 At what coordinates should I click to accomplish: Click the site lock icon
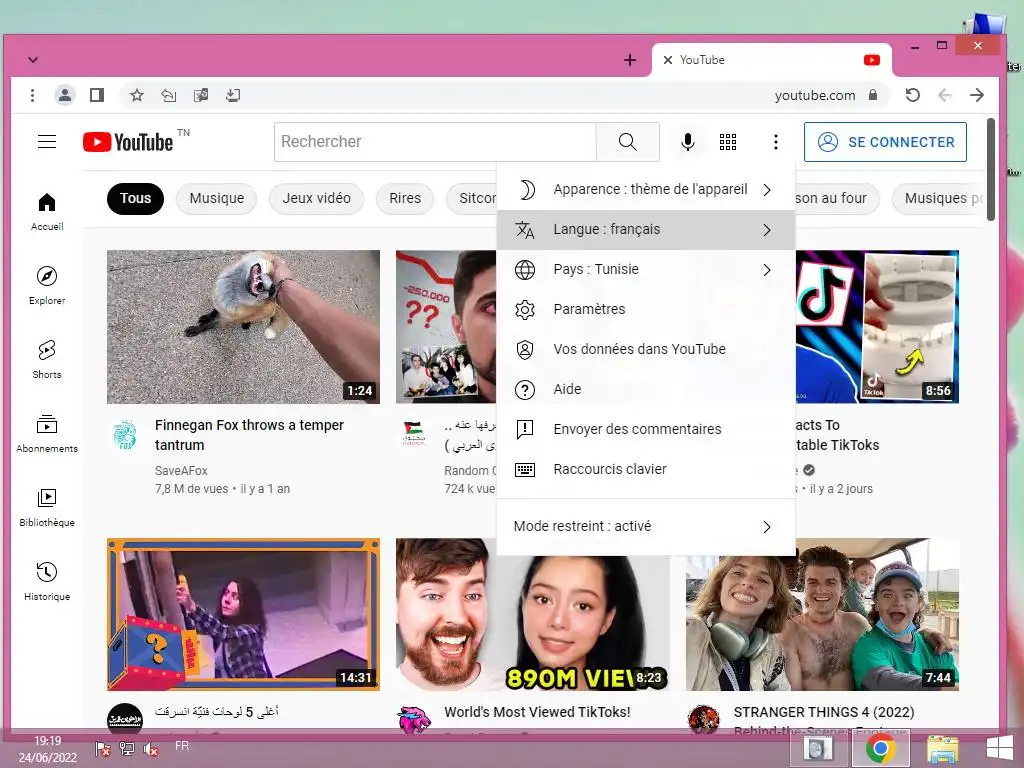point(873,95)
